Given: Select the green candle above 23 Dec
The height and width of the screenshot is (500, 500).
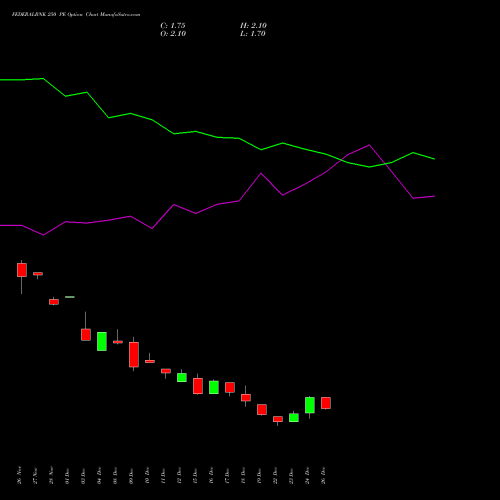Looking at the screenshot, I should coord(294,418).
